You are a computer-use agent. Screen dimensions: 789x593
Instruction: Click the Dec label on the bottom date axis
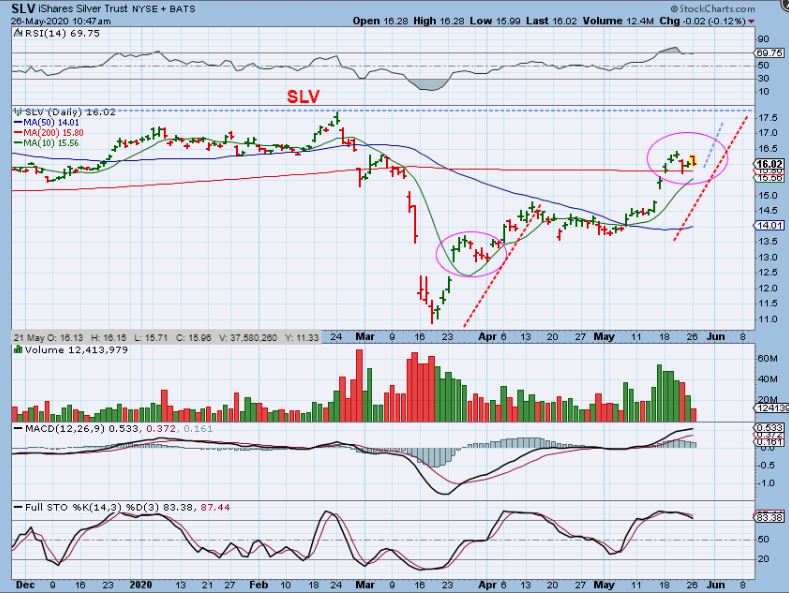point(25,585)
